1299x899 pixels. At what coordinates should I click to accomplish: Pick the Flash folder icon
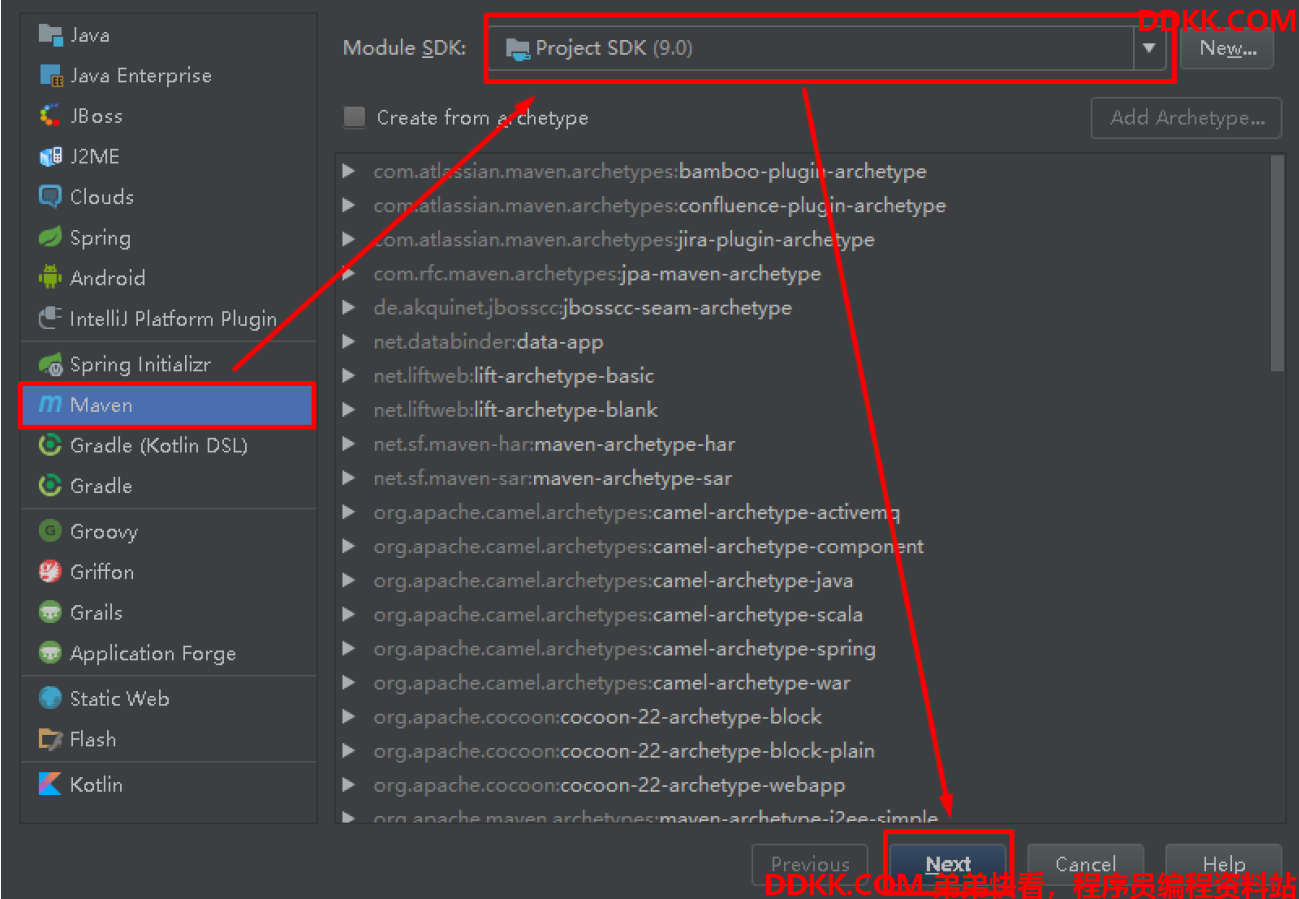pos(50,739)
